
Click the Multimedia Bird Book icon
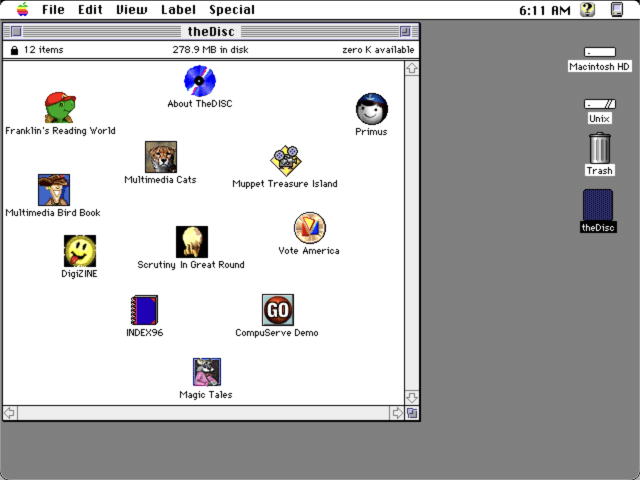(54, 190)
